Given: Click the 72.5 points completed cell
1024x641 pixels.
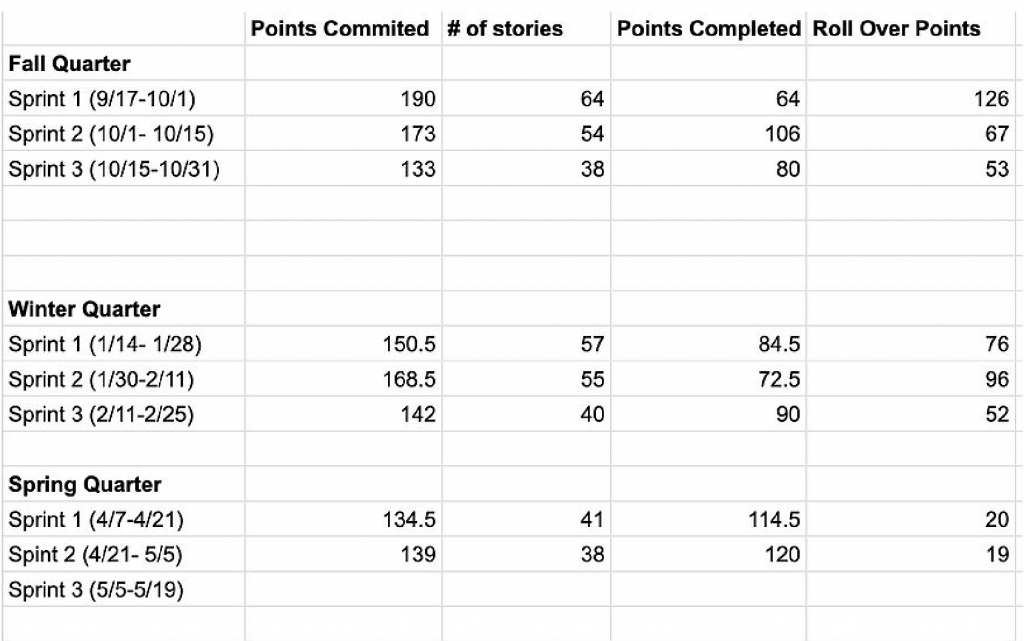Looking at the screenshot, I should 709,379.
